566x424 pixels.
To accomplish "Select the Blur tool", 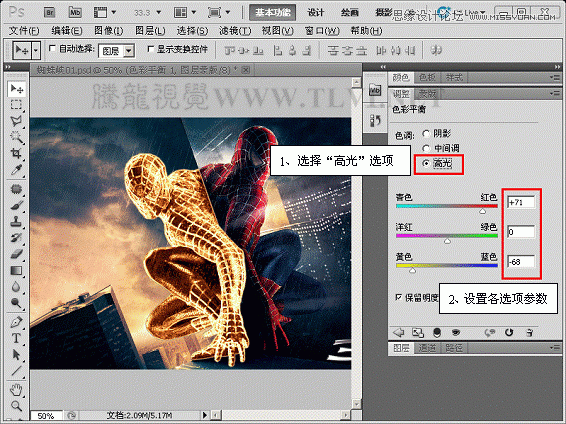I will coord(16,287).
